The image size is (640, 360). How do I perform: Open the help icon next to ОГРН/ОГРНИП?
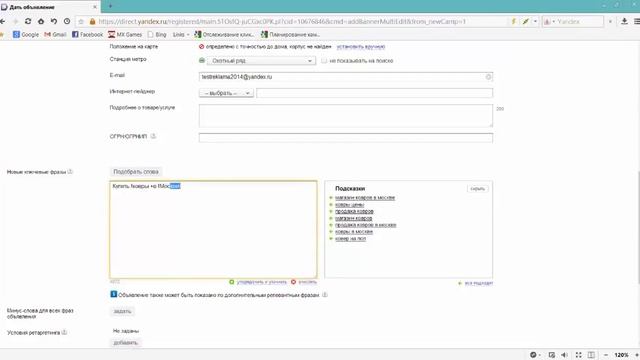point(153,136)
